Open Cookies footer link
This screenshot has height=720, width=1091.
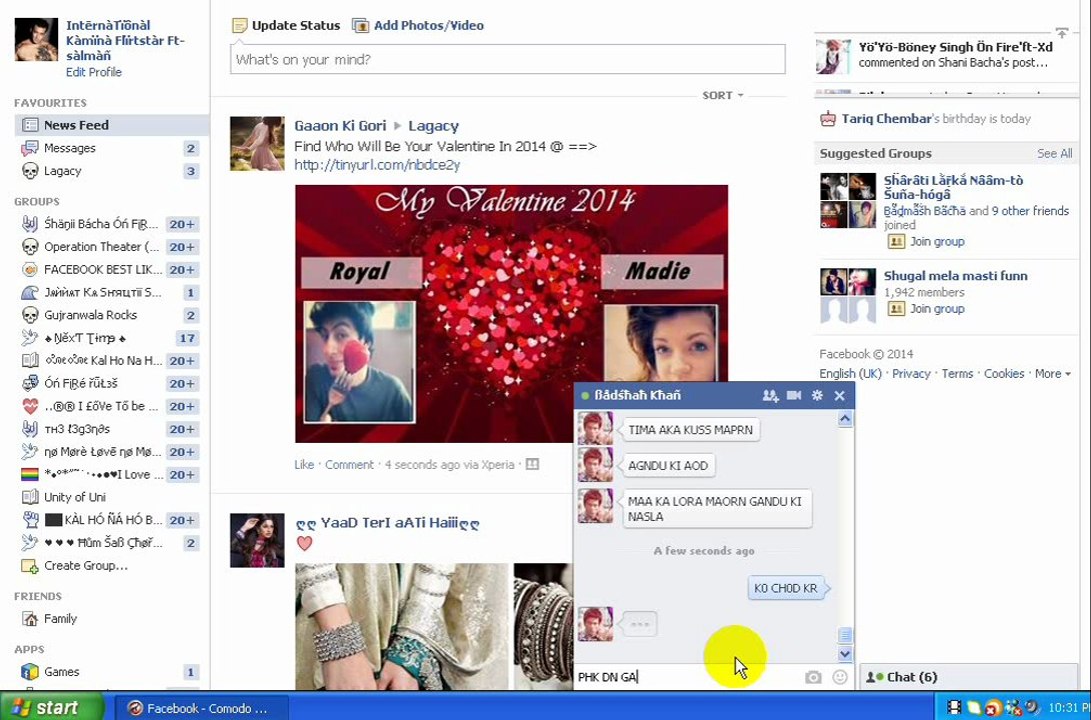pyautogui.click(x=1004, y=374)
